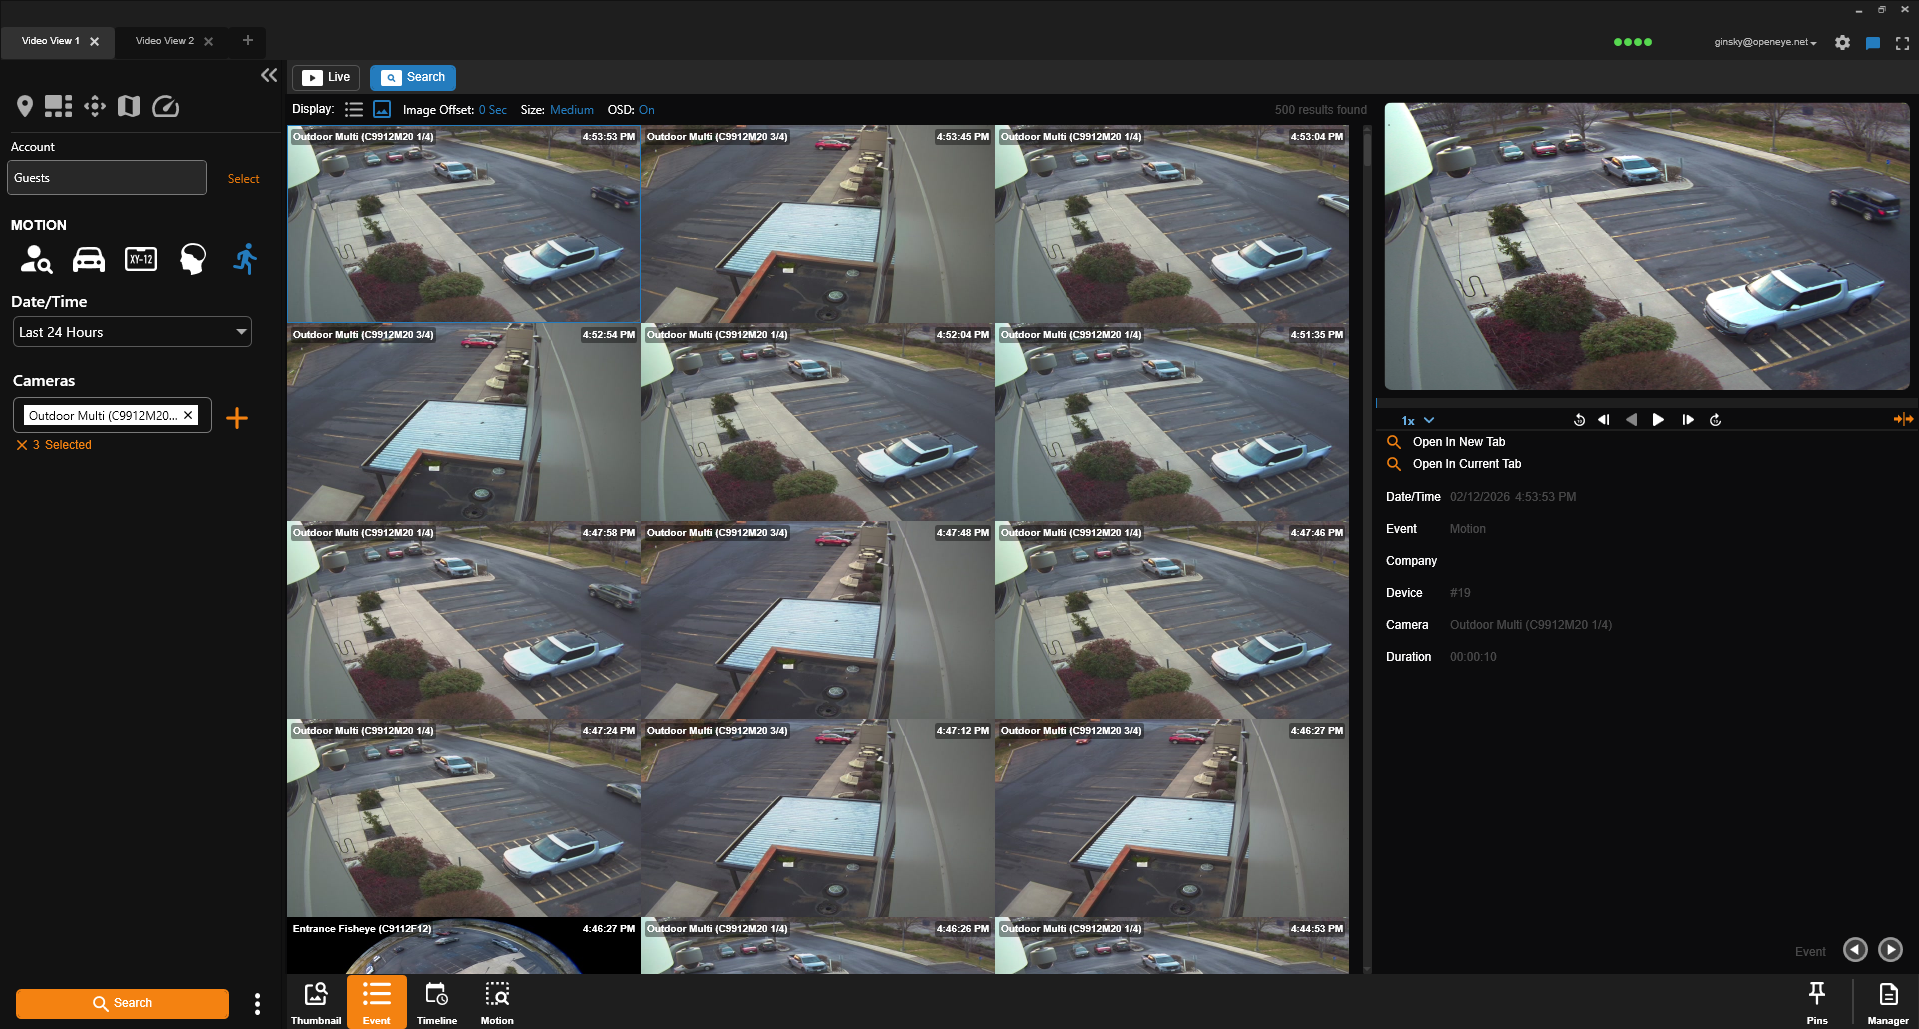Image resolution: width=1919 pixels, height=1029 pixels.
Task: Click the orange Search button
Action: click(x=122, y=1003)
